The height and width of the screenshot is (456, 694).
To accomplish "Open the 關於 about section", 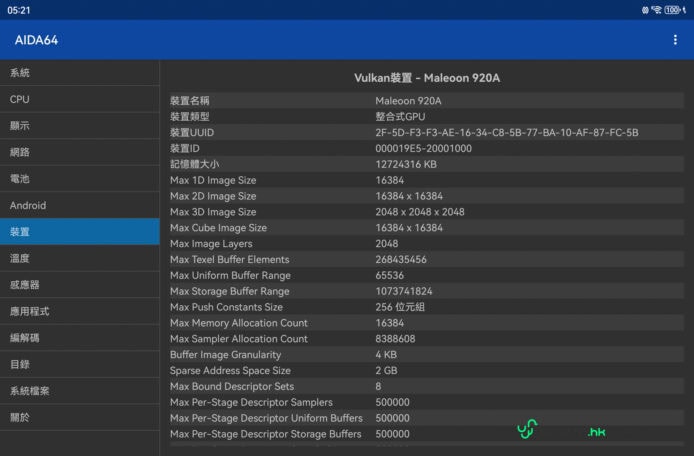I will [x=80, y=417].
